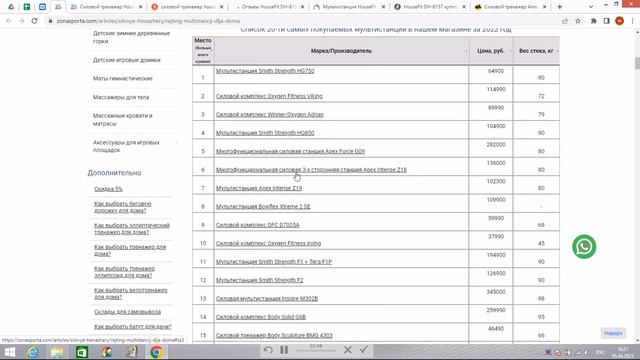
Task: Click the page vertical scrollbar thumb
Action: [637, 63]
